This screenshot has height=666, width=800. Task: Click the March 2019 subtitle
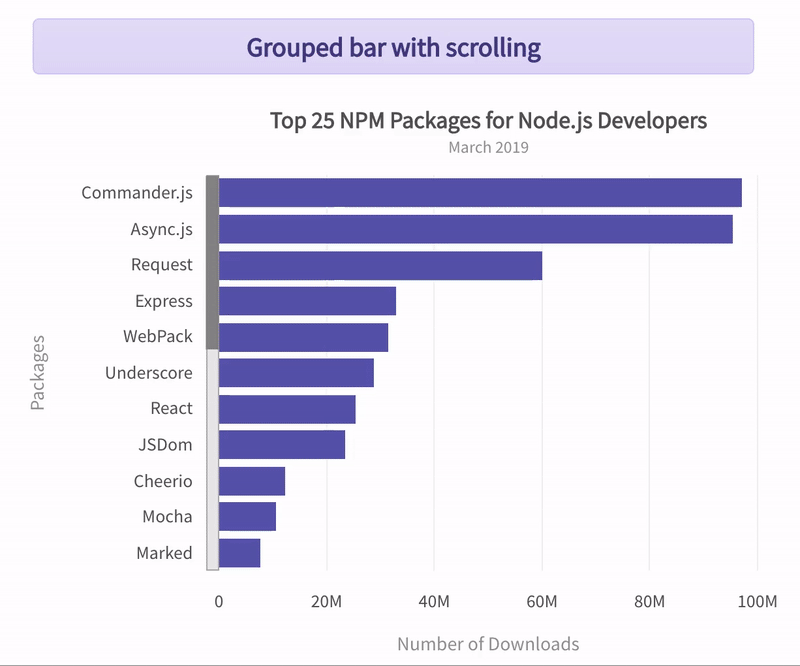[488, 148]
